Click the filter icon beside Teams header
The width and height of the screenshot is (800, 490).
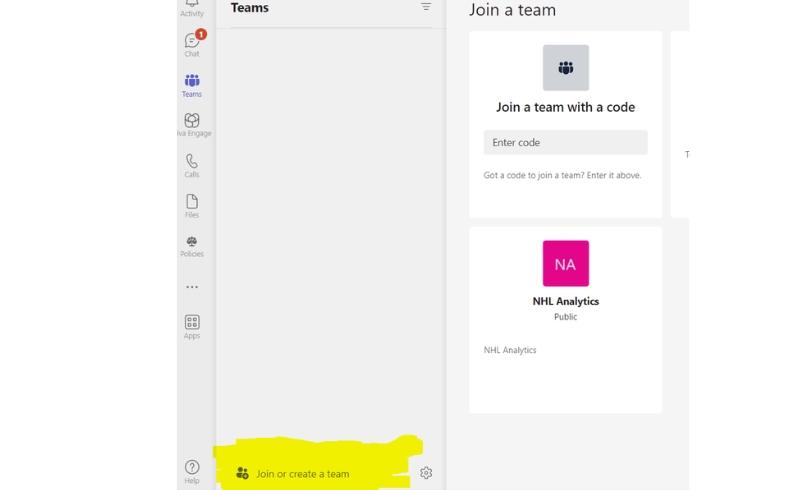426,7
